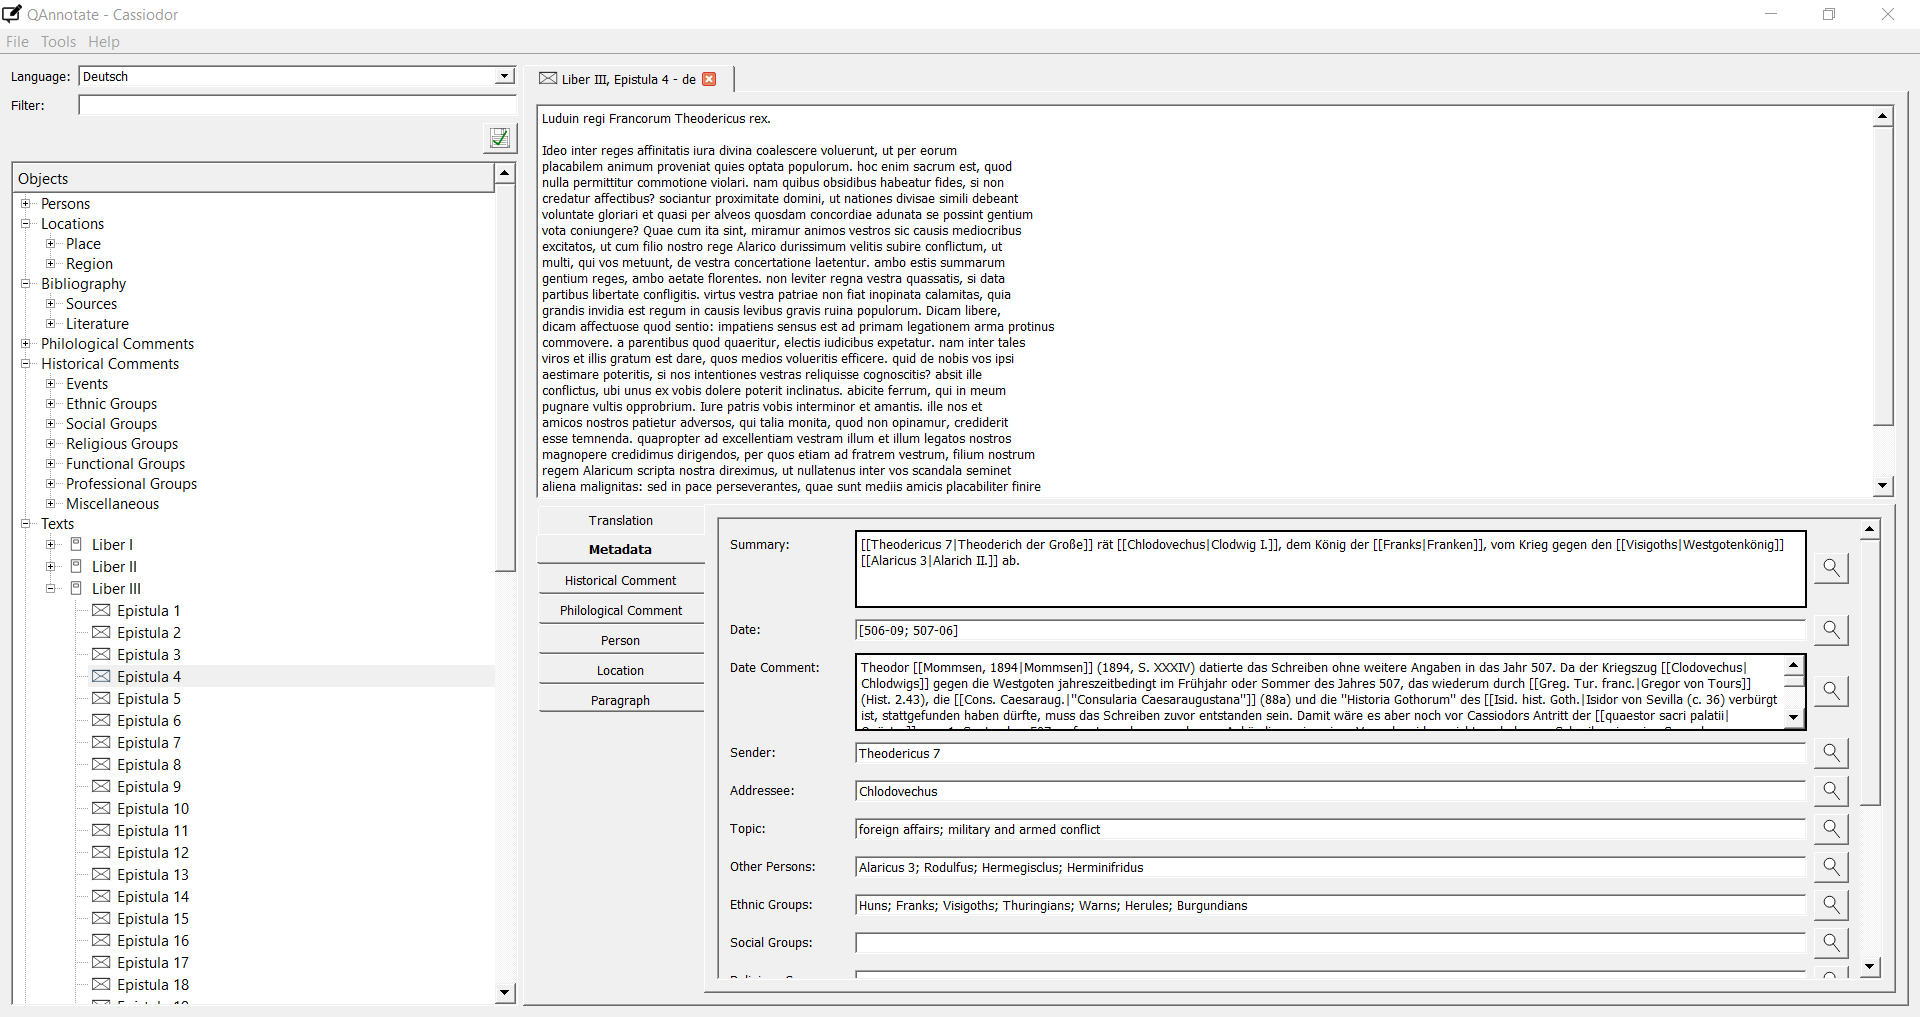This screenshot has height=1017, width=1920.
Task: Click the magnifier icon beside Addressee field
Action: tap(1831, 791)
